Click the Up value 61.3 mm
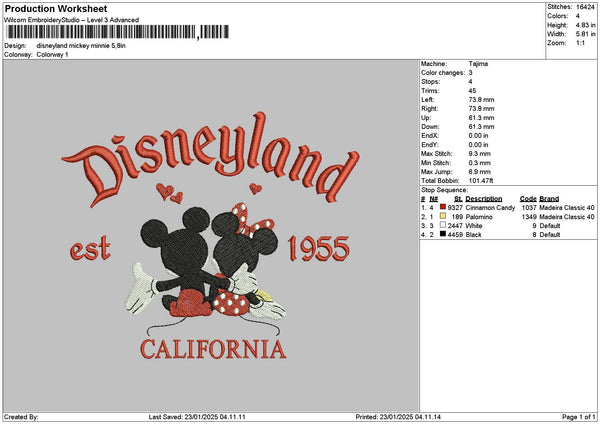The width and height of the screenshot is (600, 424). (x=481, y=118)
